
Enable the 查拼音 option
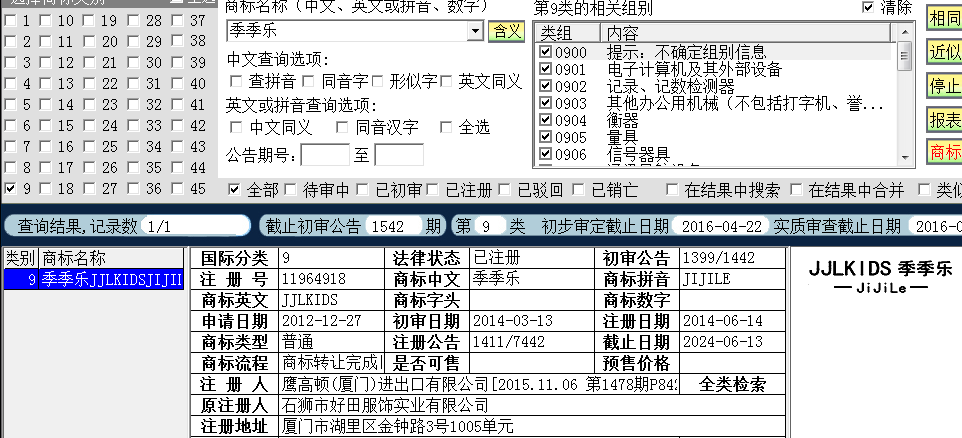point(236,81)
